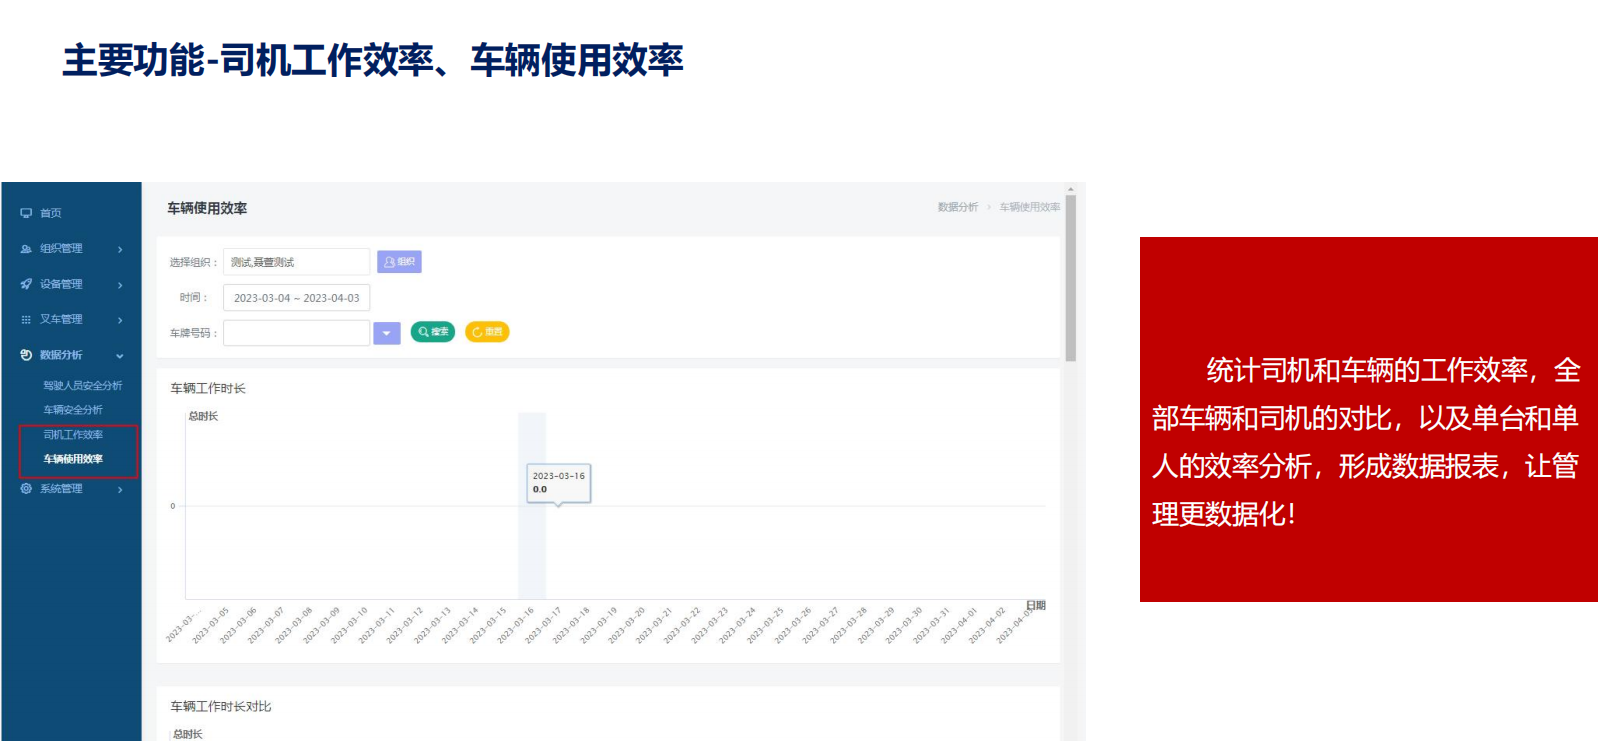Screen dimensions: 1598x748
Task: Open 驾驶人员安全分析 menu entry
Action: tap(82, 385)
